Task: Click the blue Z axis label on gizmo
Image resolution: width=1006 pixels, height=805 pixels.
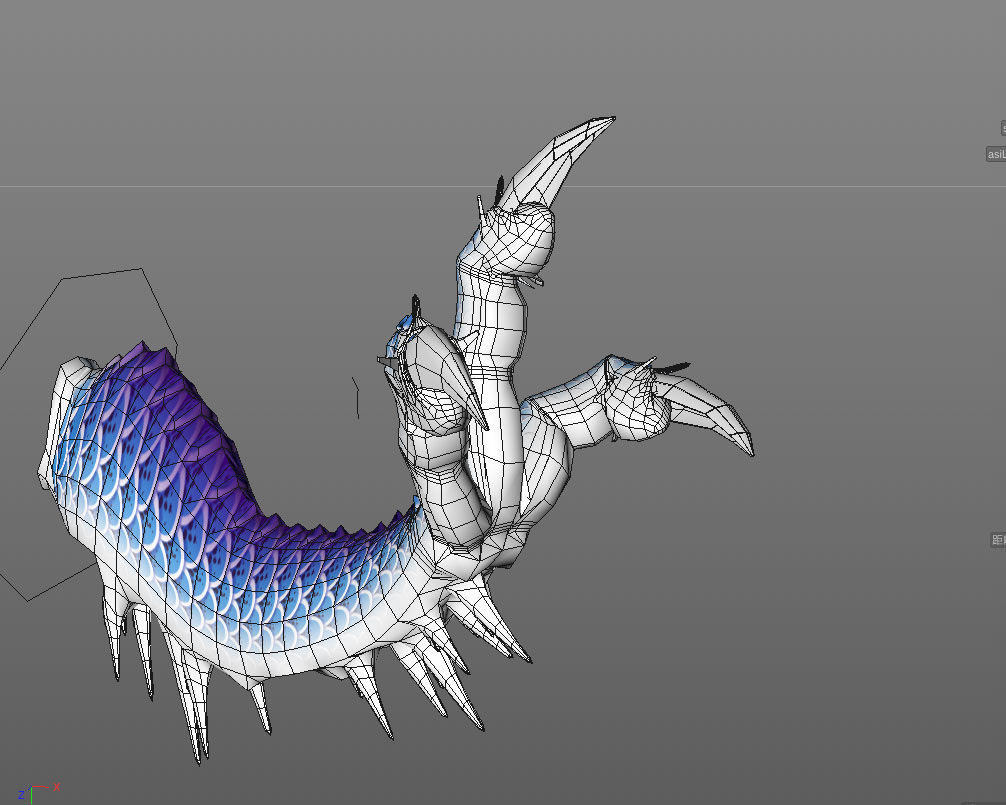Action: (x=21, y=796)
